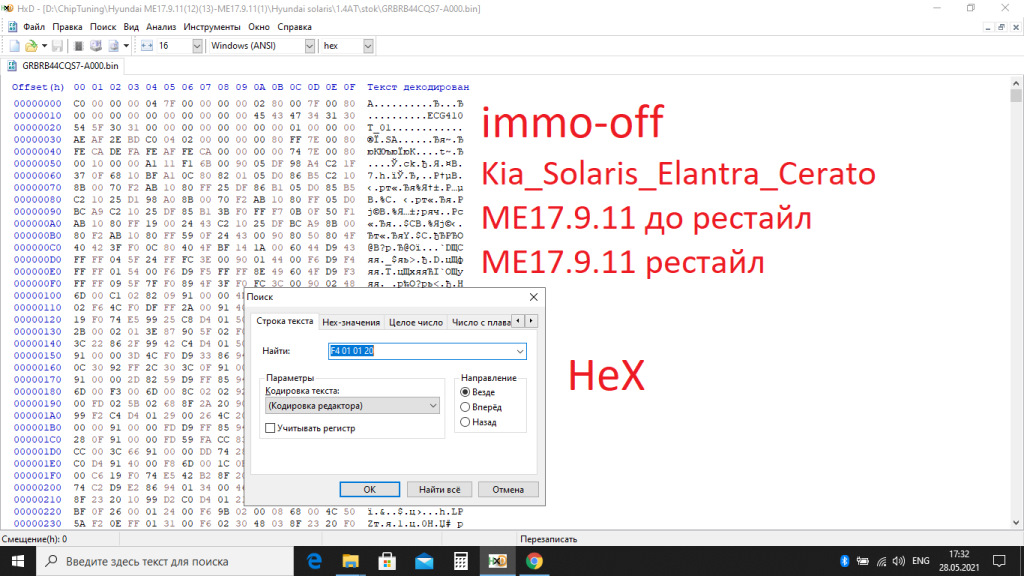Click the Найти всё button

tap(440, 489)
